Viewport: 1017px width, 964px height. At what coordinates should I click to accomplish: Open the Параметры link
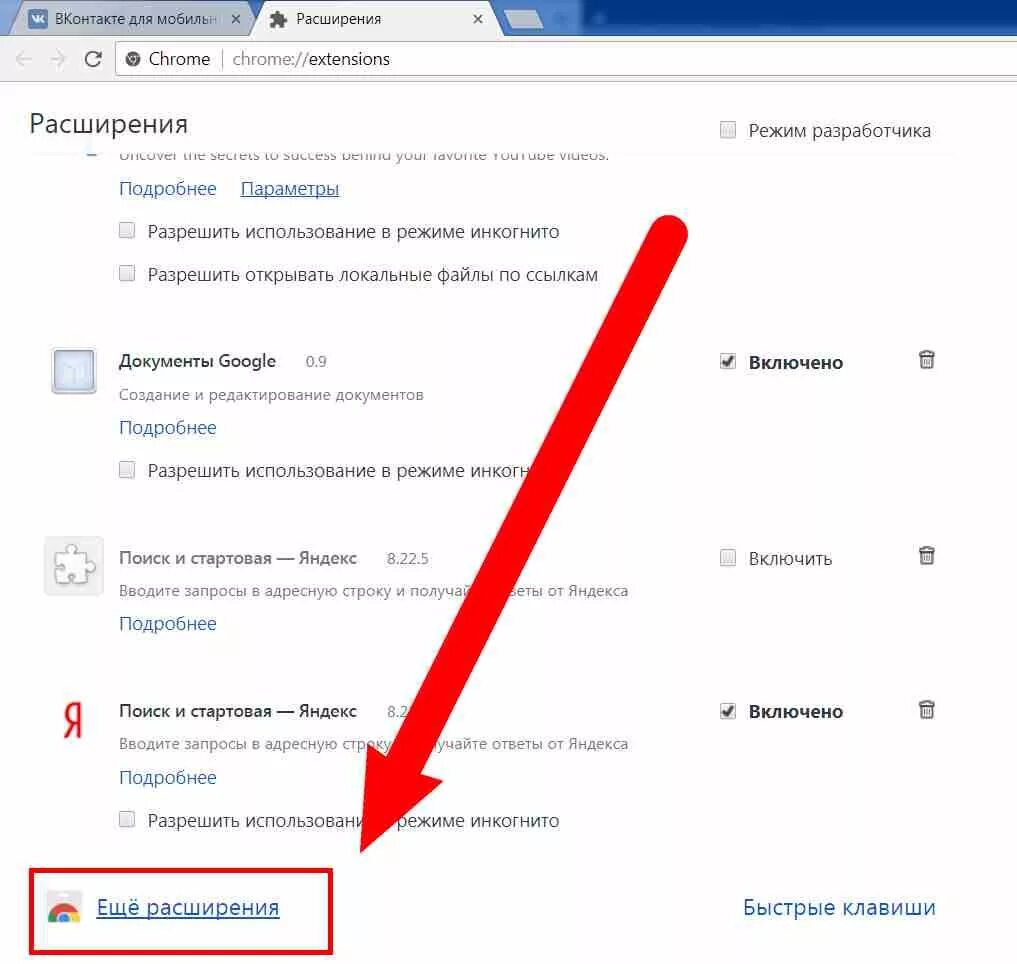tap(290, 189)
